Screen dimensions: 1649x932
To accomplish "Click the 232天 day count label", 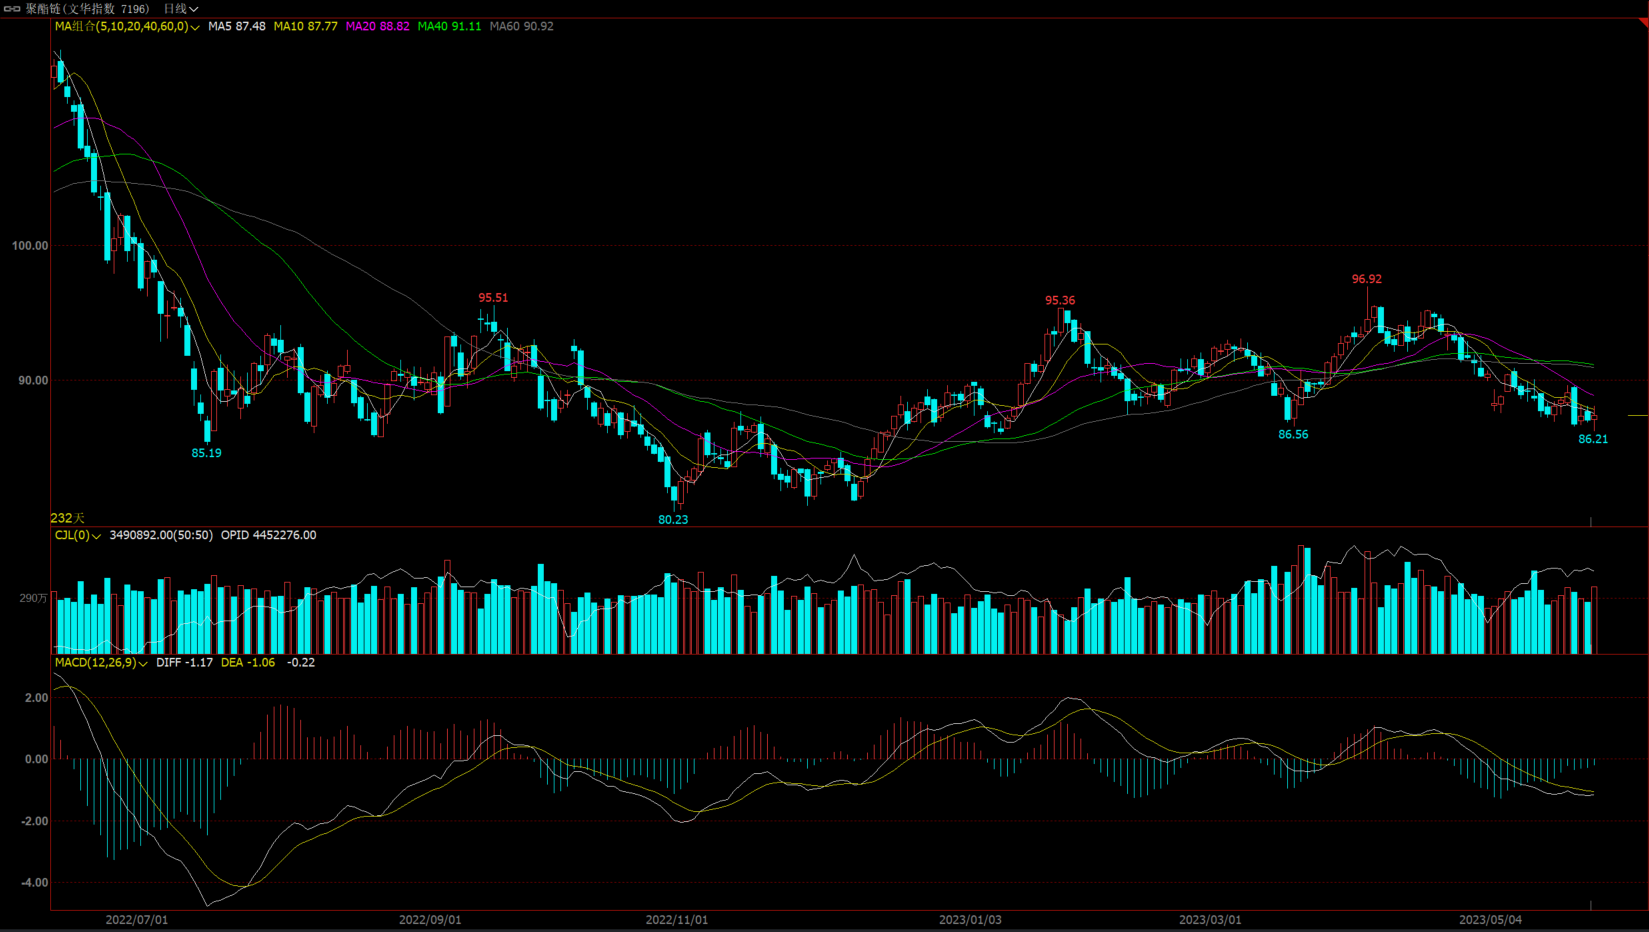I will pos(67,518).
